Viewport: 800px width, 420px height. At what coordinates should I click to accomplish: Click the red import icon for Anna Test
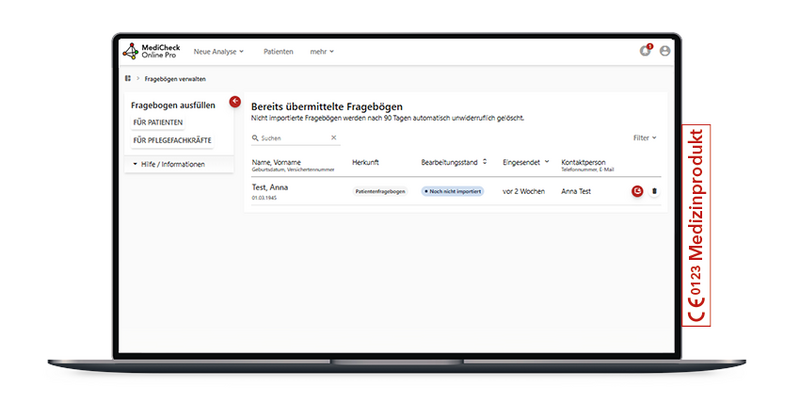pos(637,191)
